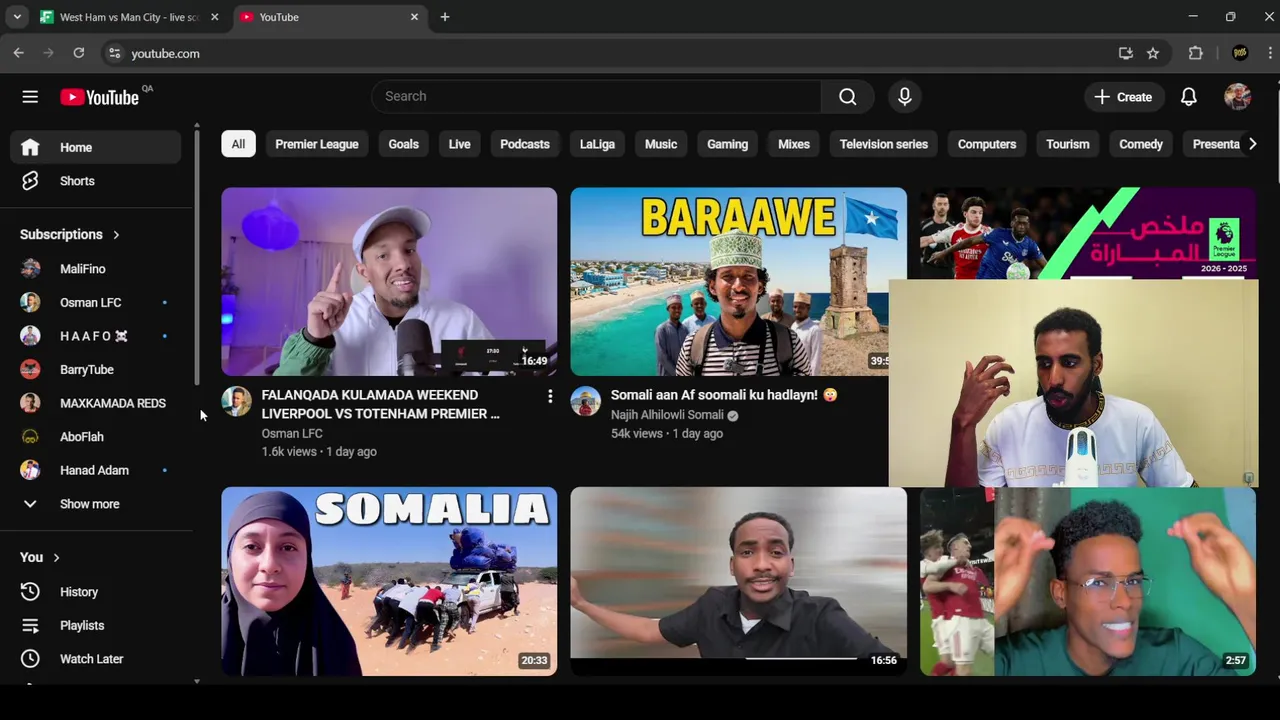Select the Gaming chip

728,144
